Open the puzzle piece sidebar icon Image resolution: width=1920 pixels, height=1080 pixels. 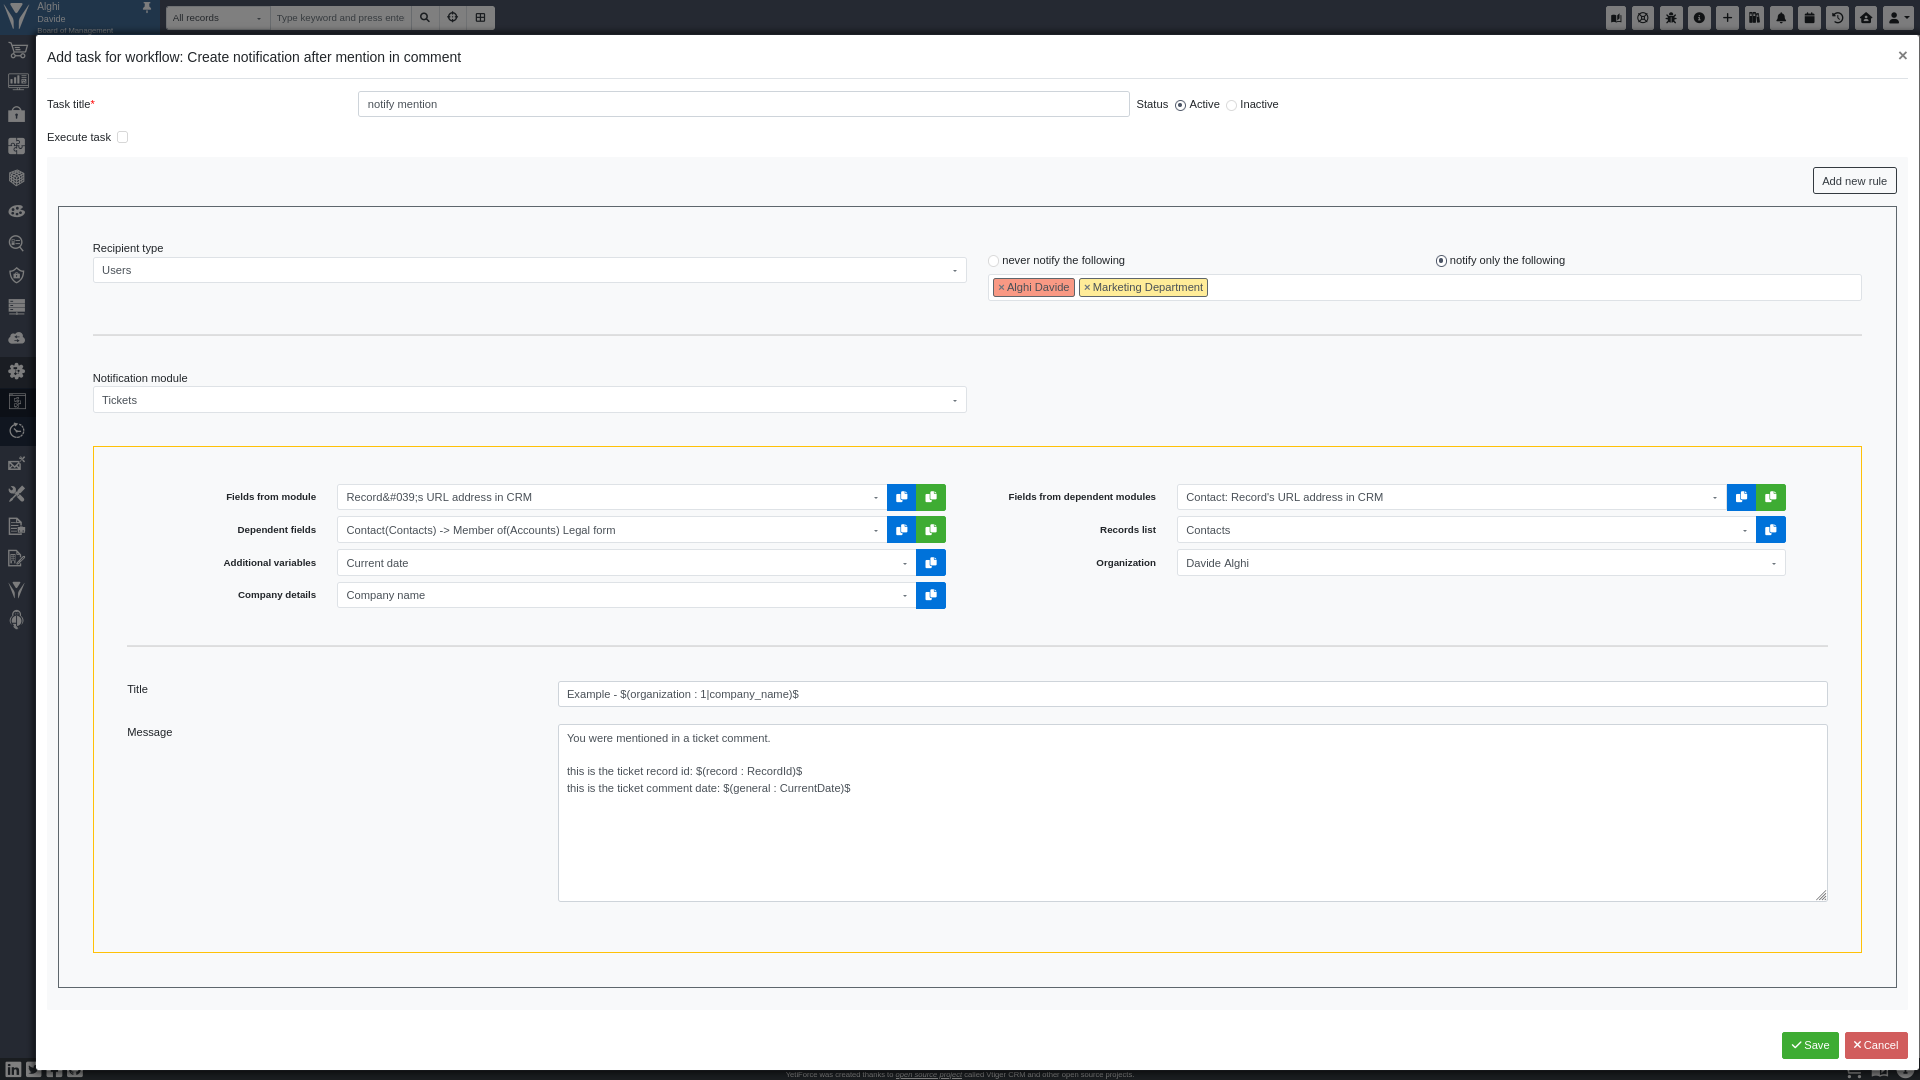coord(17,146)
